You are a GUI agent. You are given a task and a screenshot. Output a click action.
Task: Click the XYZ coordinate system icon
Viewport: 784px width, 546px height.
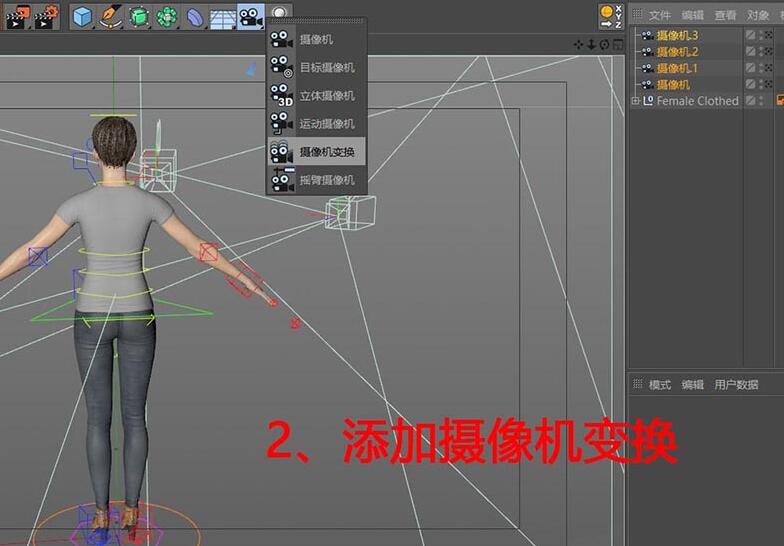[611, 16]
